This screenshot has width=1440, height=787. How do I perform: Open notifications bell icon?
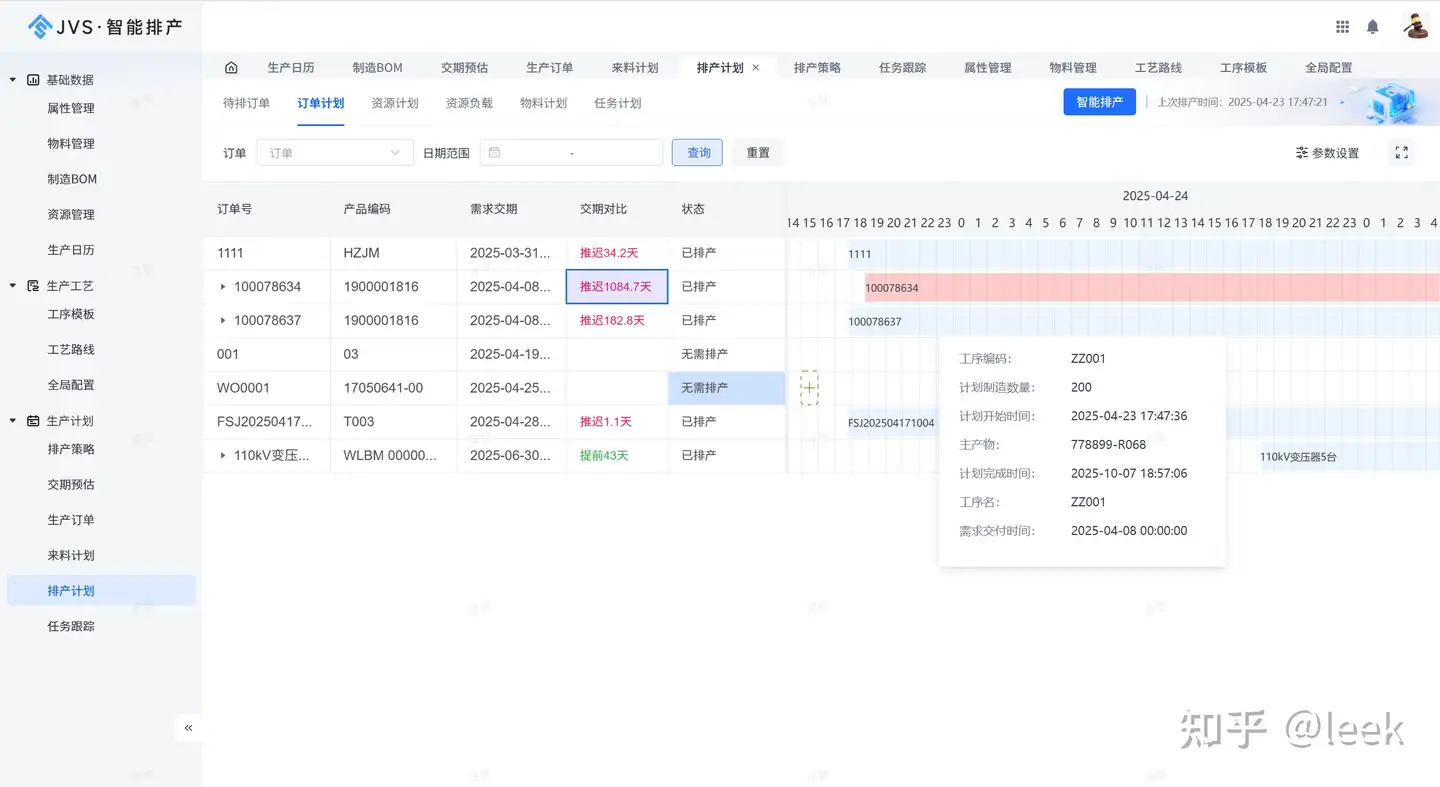(x=1373, y=27)
